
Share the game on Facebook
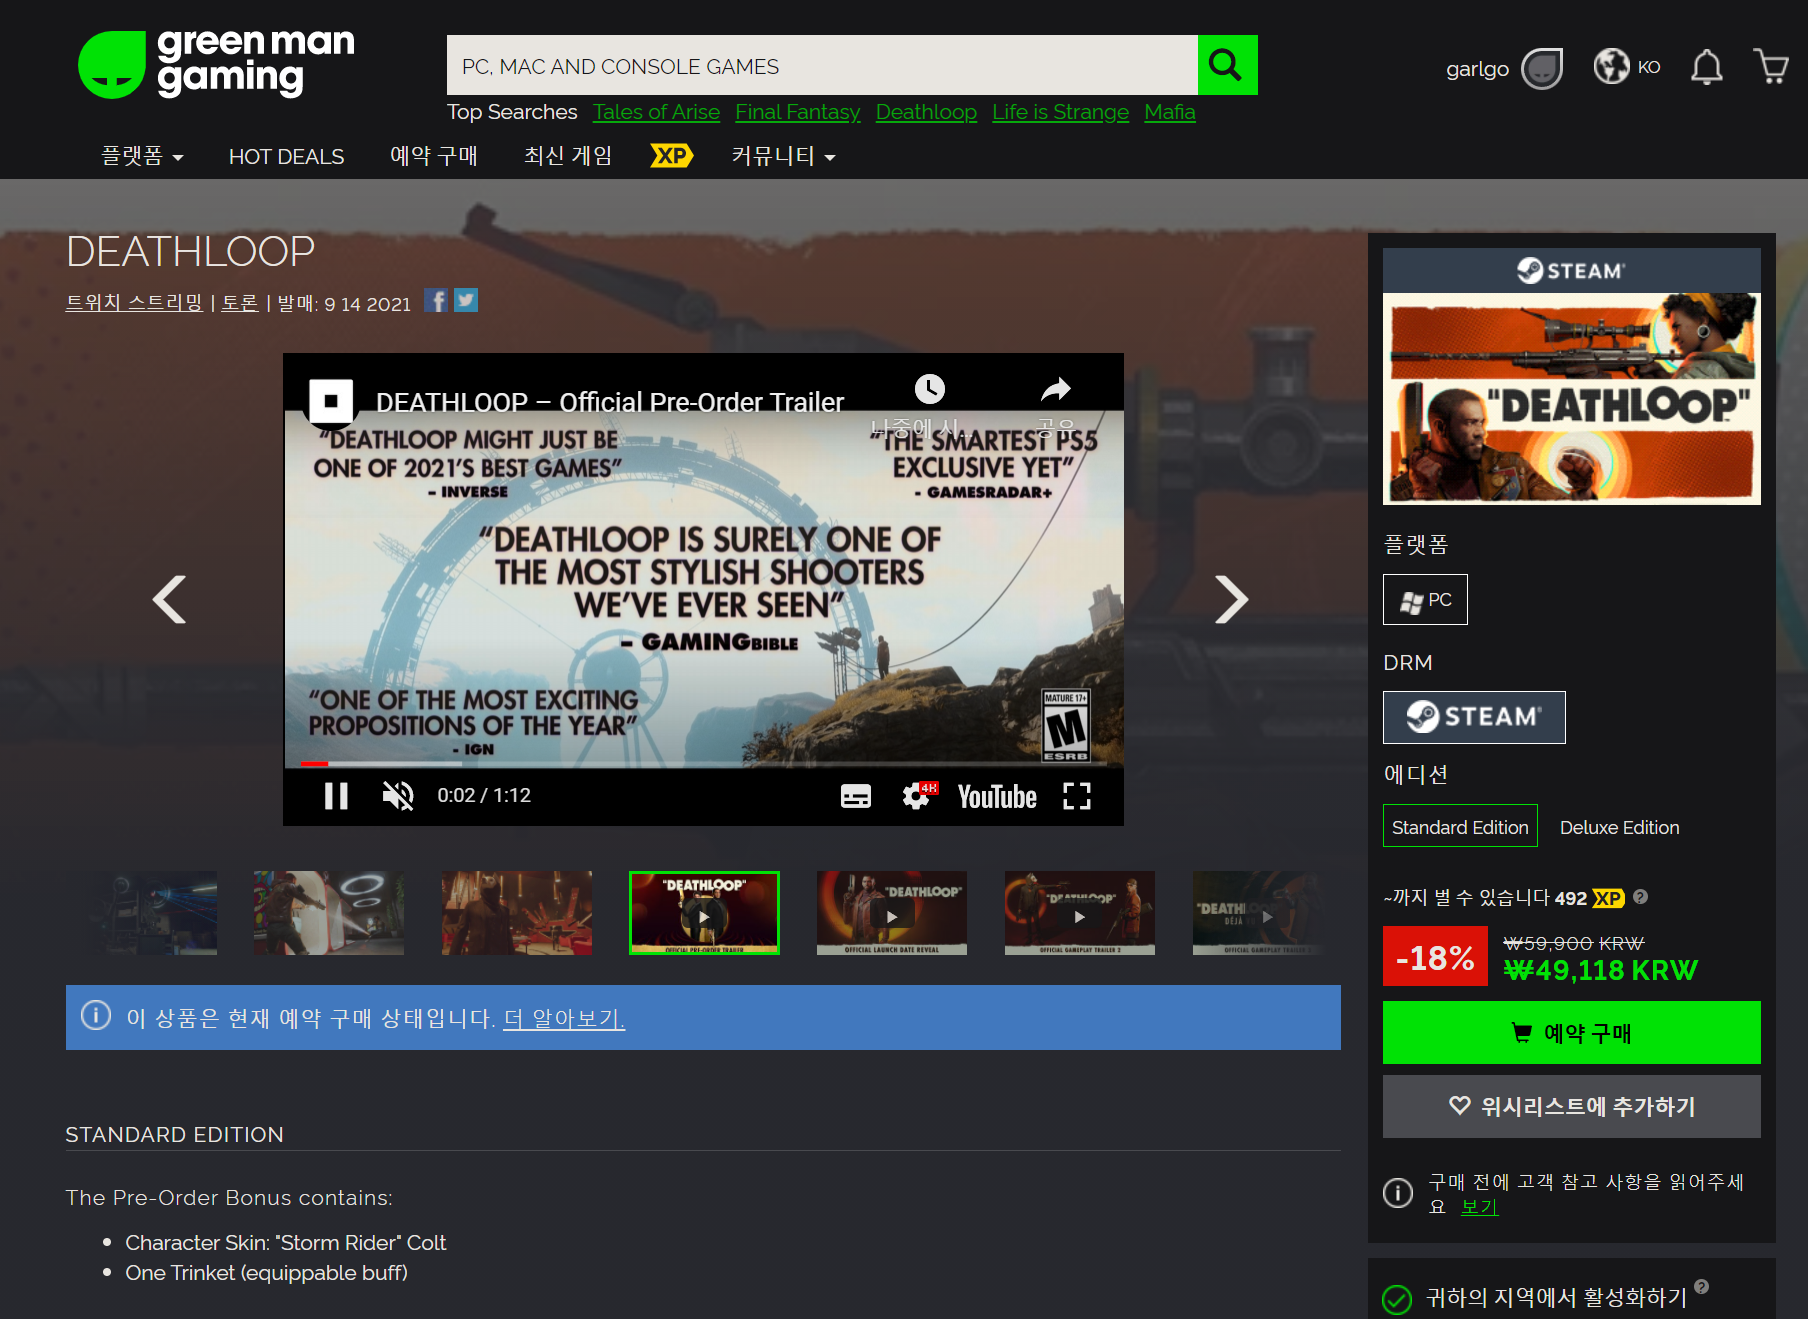pyautogui.click(x=436, y=301)
